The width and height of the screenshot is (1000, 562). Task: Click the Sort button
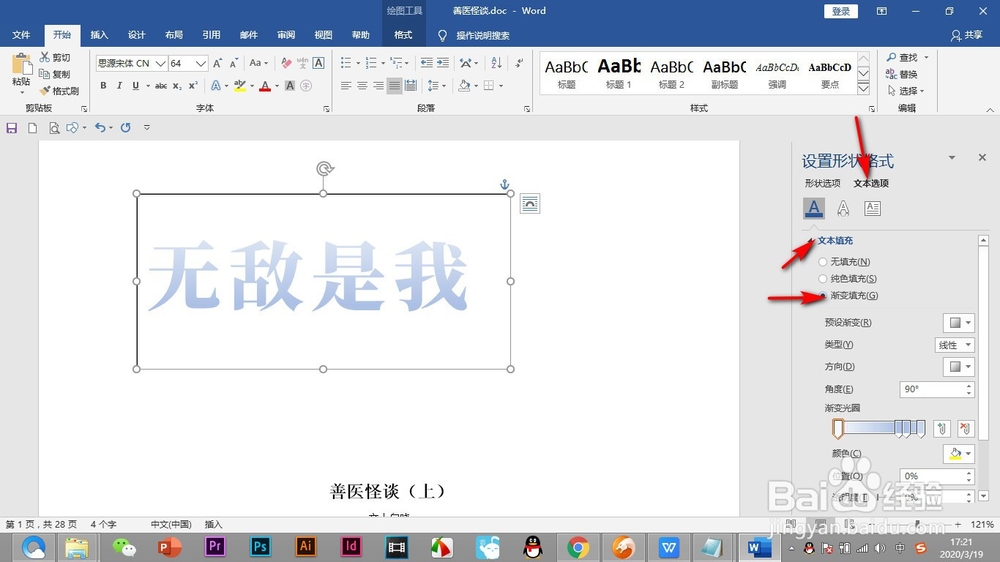[496, 63]
